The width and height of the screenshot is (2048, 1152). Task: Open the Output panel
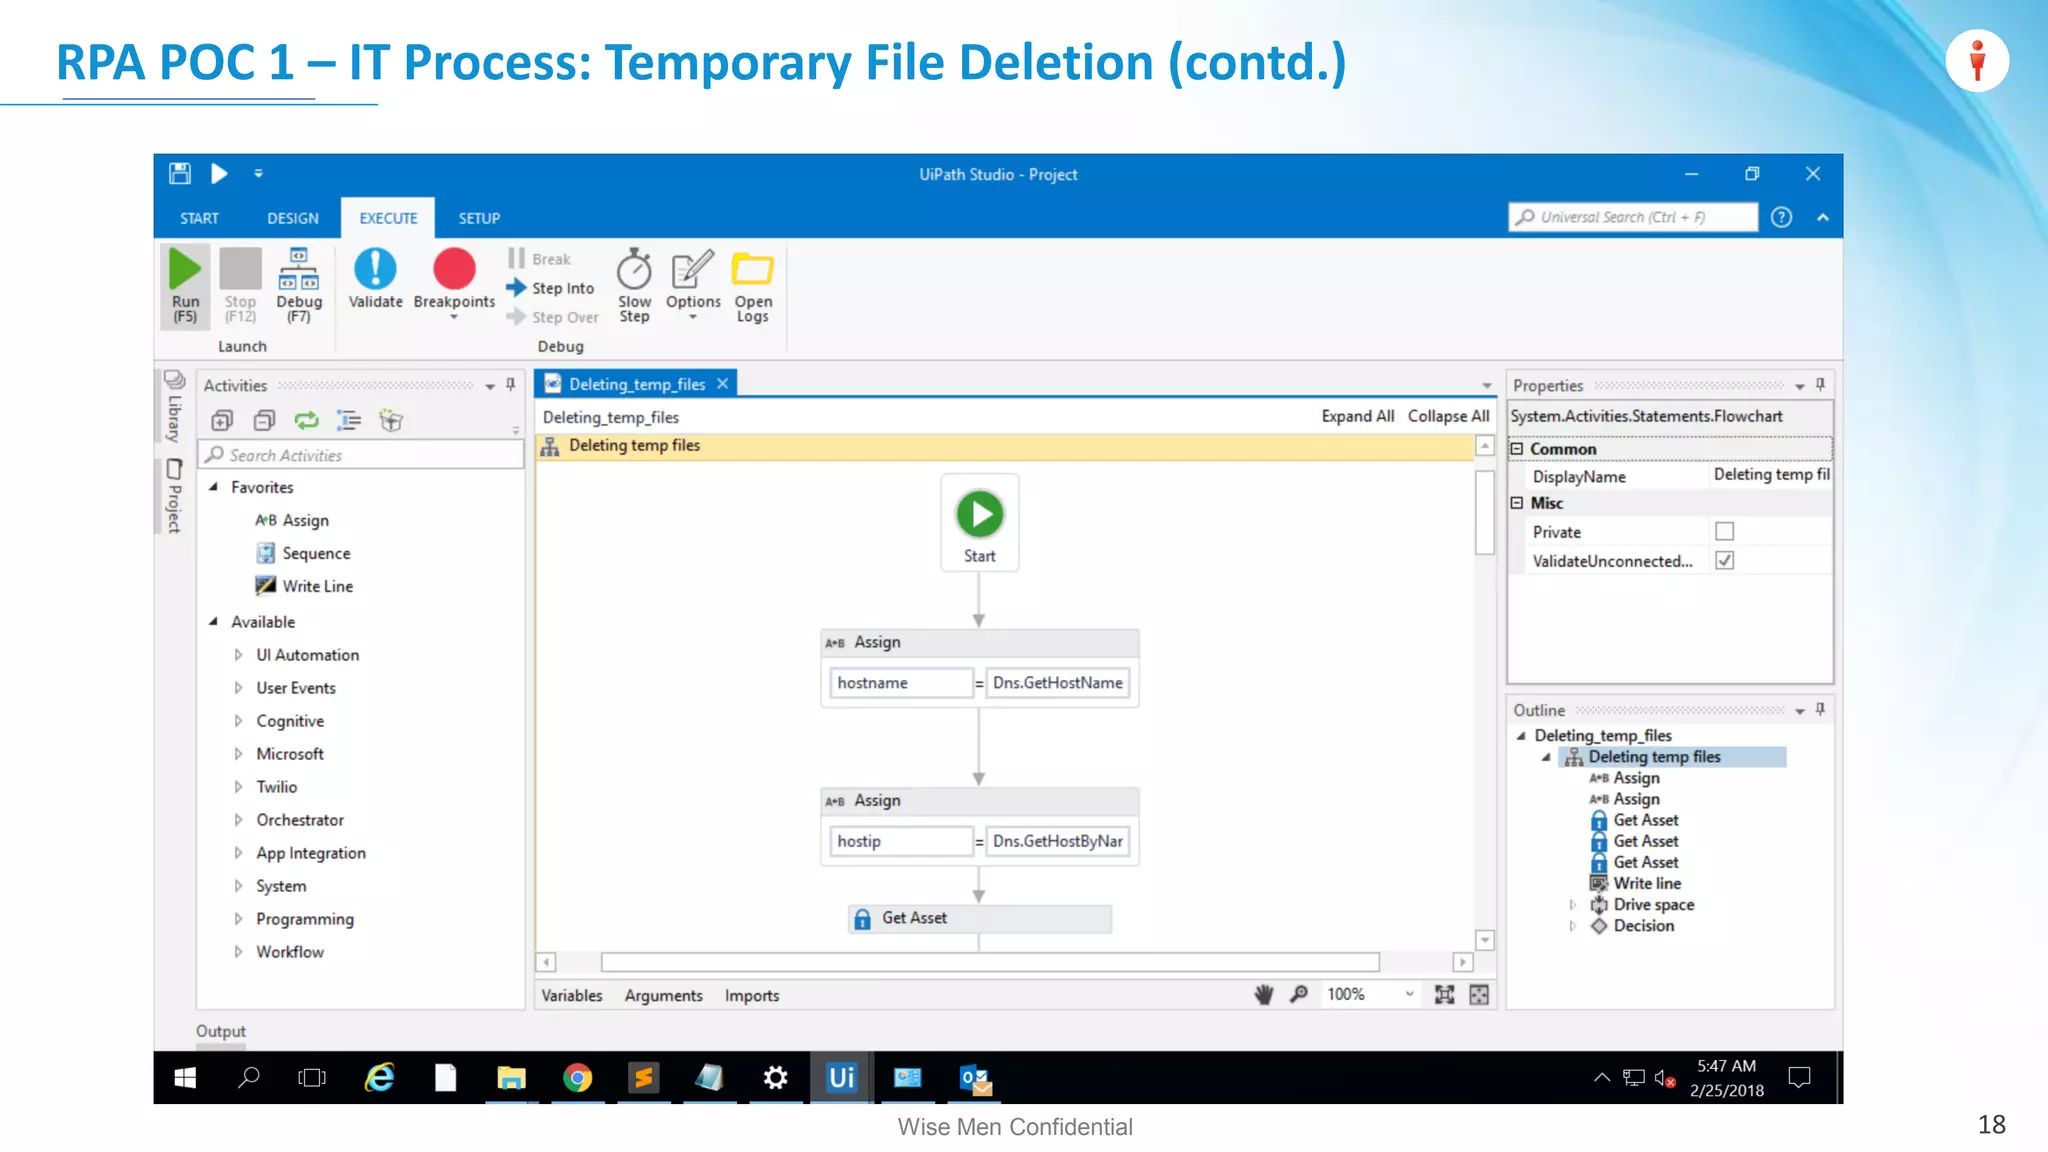tap(220, 1031)
